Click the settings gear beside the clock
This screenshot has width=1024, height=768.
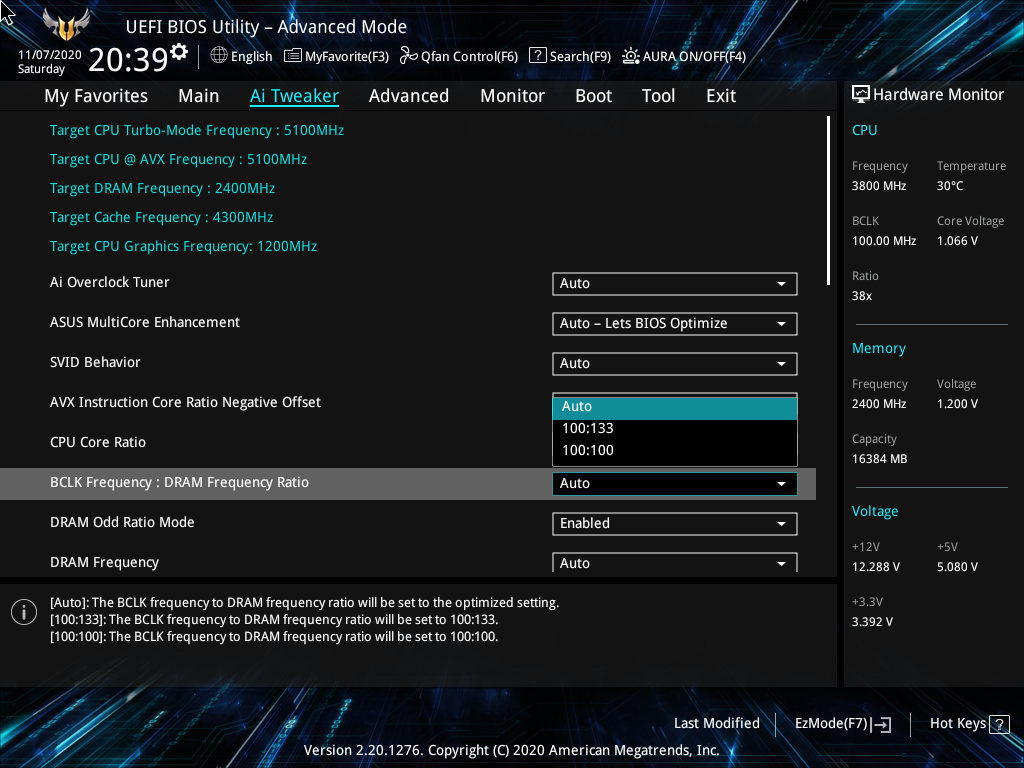pos(179,51)
